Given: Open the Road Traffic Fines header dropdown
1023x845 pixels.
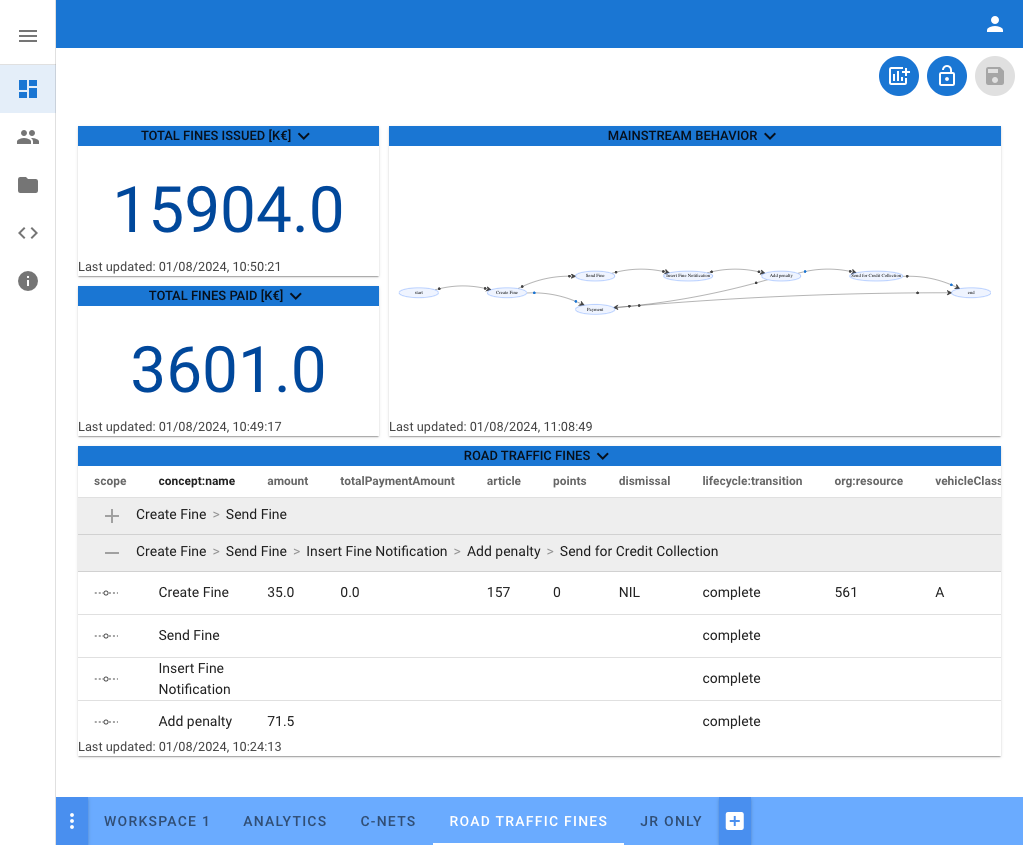Looking at the screenshot, I should (602, 456).
